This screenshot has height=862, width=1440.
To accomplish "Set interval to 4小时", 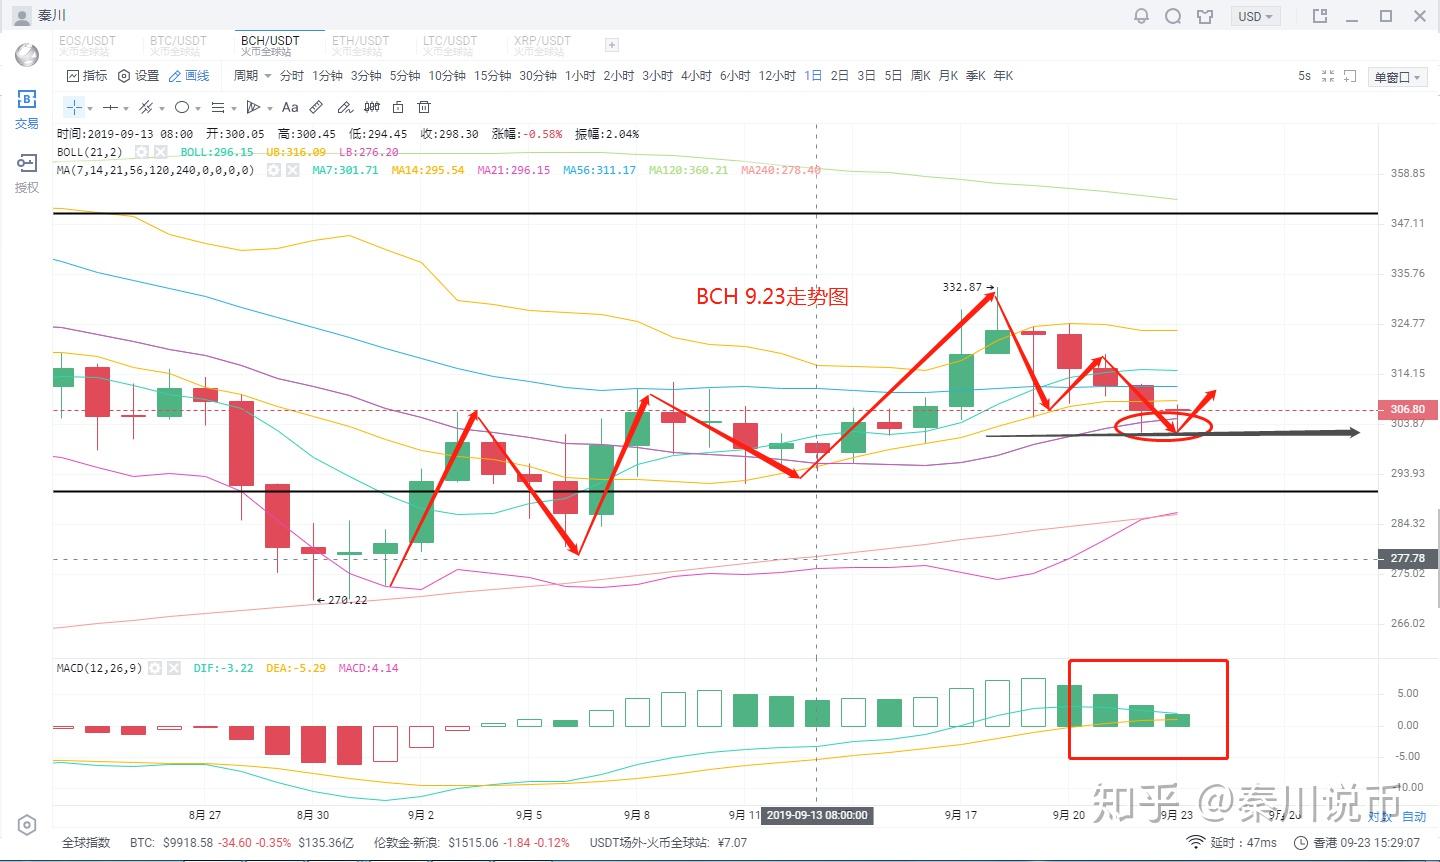I will [696, 76].
